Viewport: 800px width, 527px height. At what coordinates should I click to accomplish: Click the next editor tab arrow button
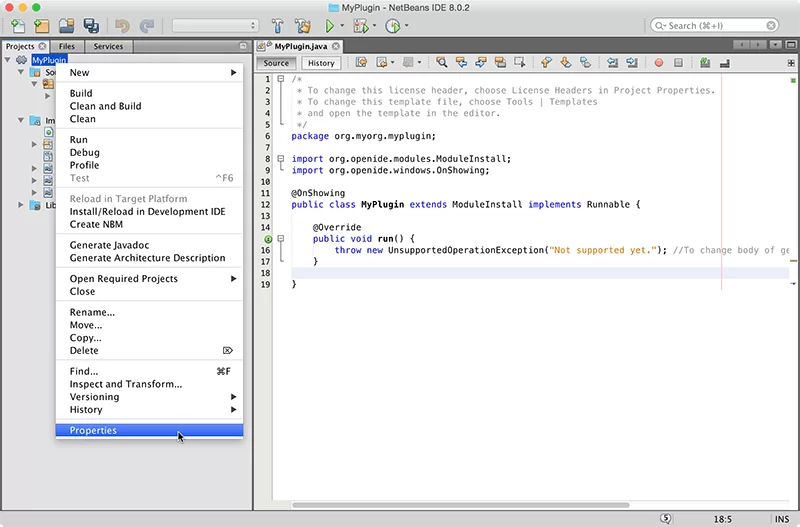point(758,45)
